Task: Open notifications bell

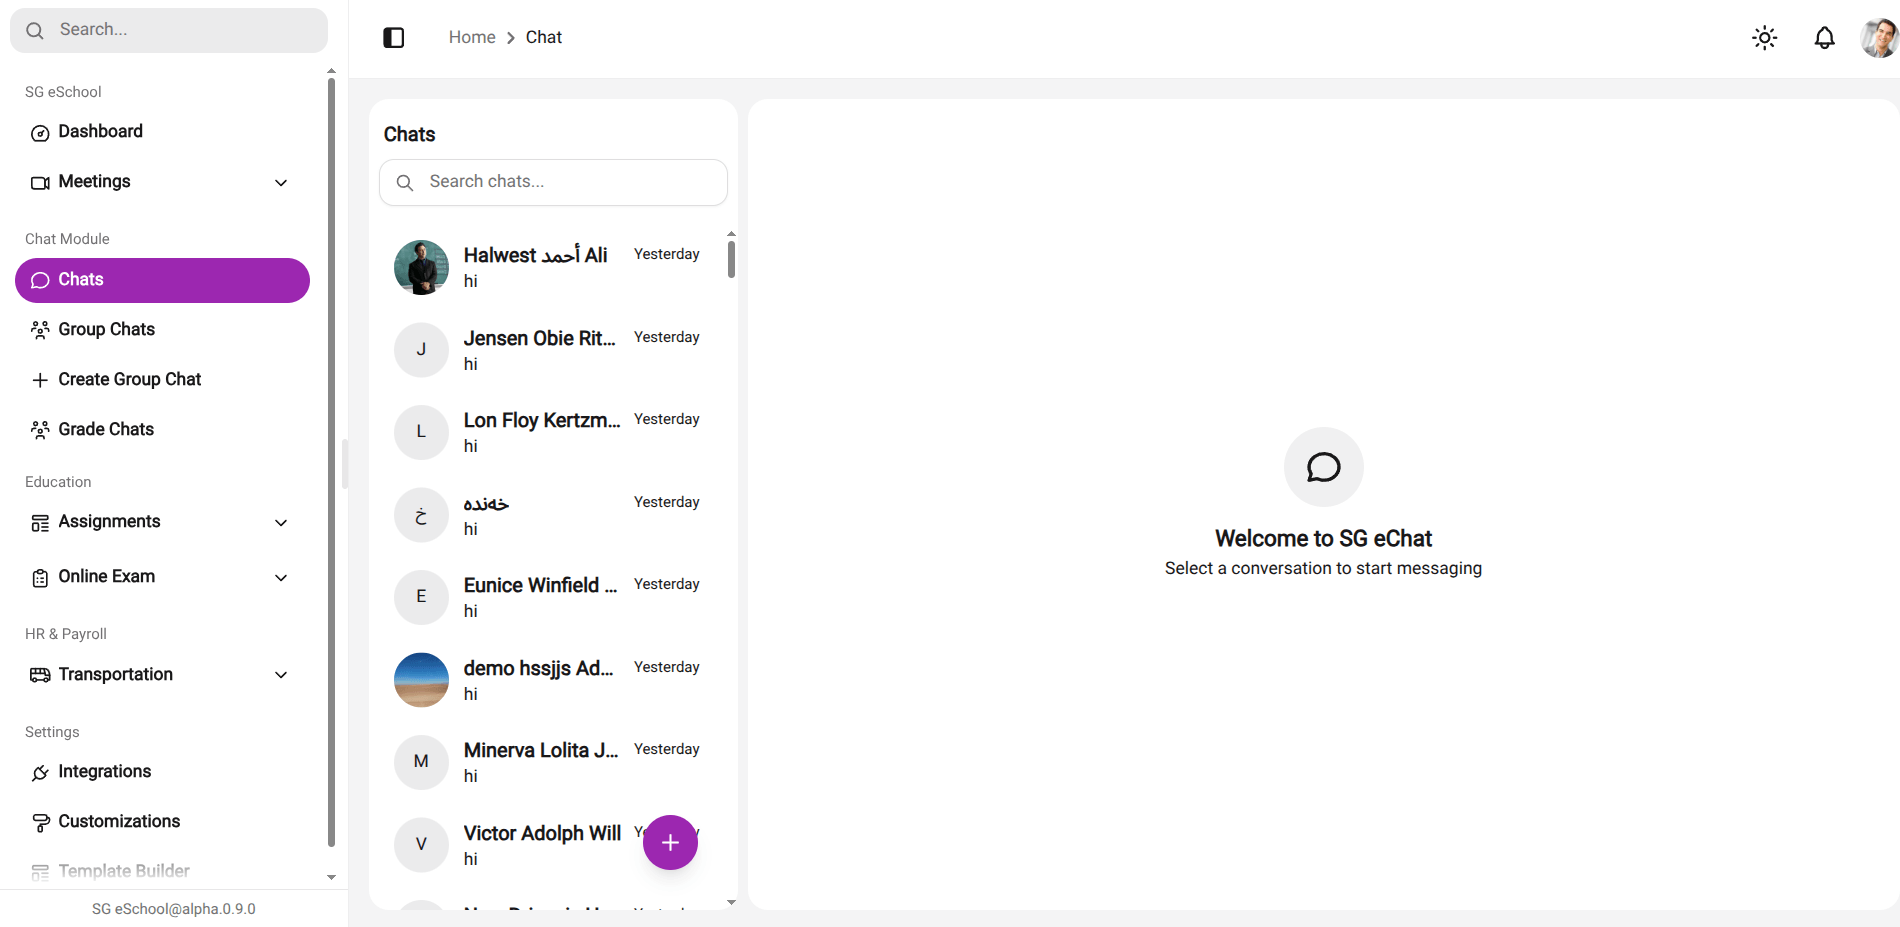Action: (x=1825, y=38)
